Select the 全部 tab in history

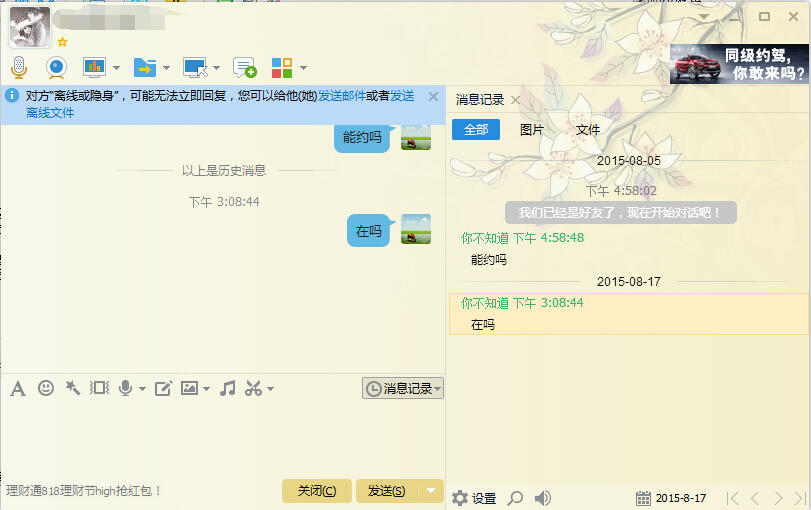click(476, 129)
